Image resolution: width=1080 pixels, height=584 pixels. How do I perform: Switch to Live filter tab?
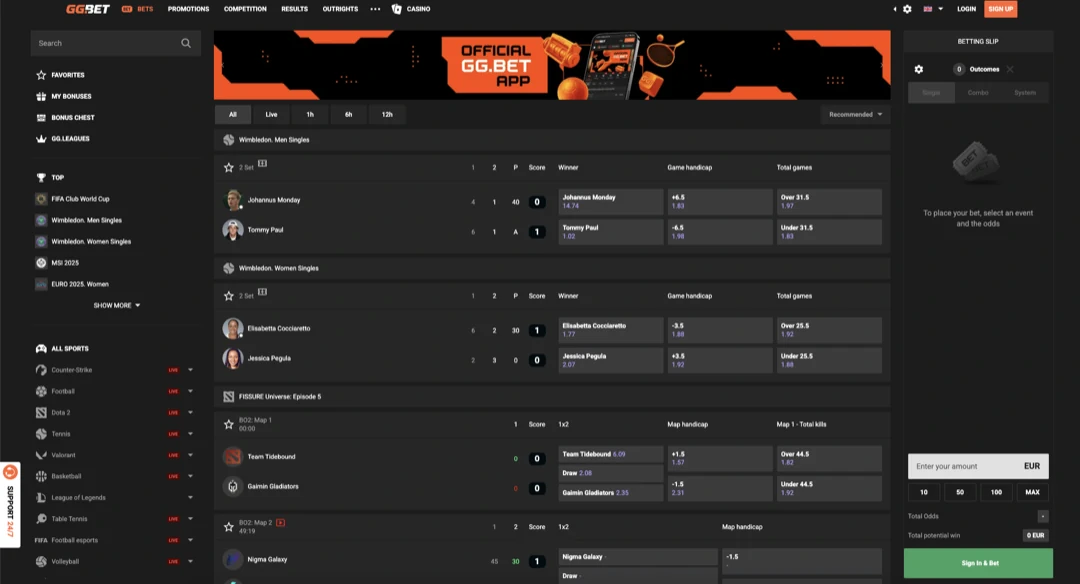pos(271,114)
